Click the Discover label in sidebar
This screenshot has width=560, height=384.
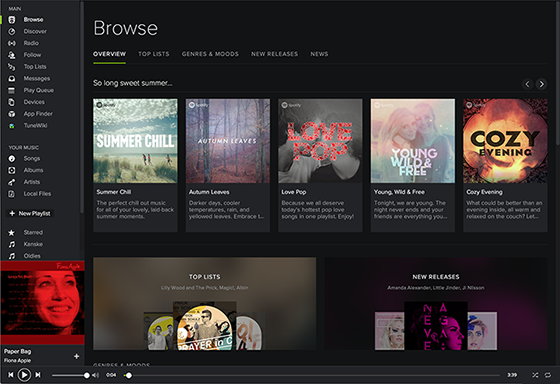click(35, 31)
